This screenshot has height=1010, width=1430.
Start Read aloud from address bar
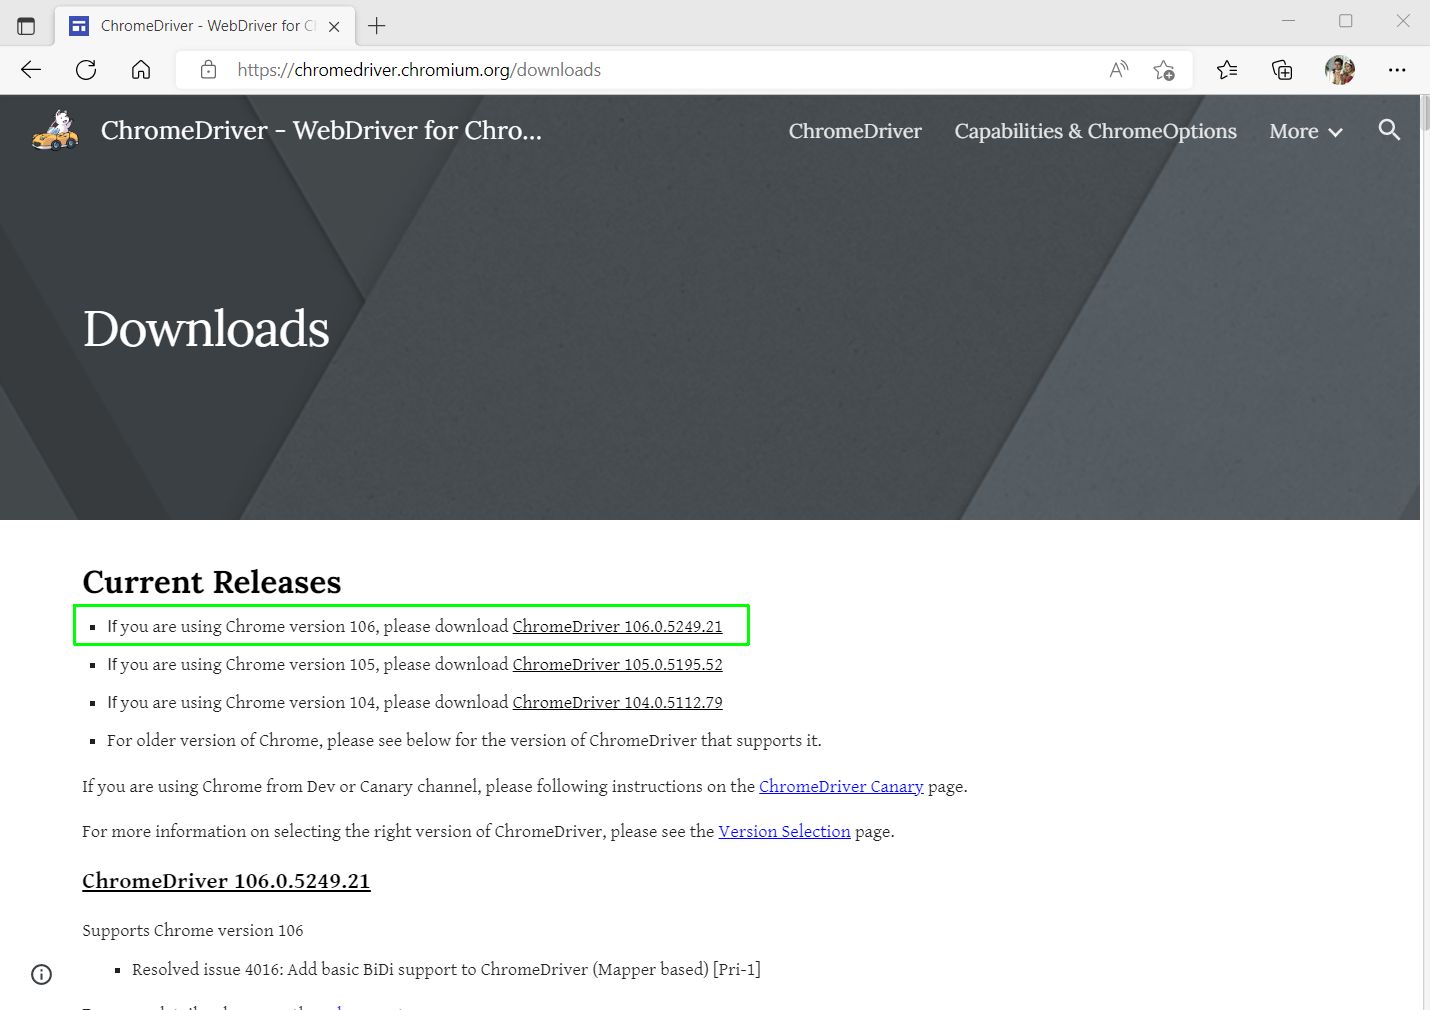click(x=1119, y=70)
